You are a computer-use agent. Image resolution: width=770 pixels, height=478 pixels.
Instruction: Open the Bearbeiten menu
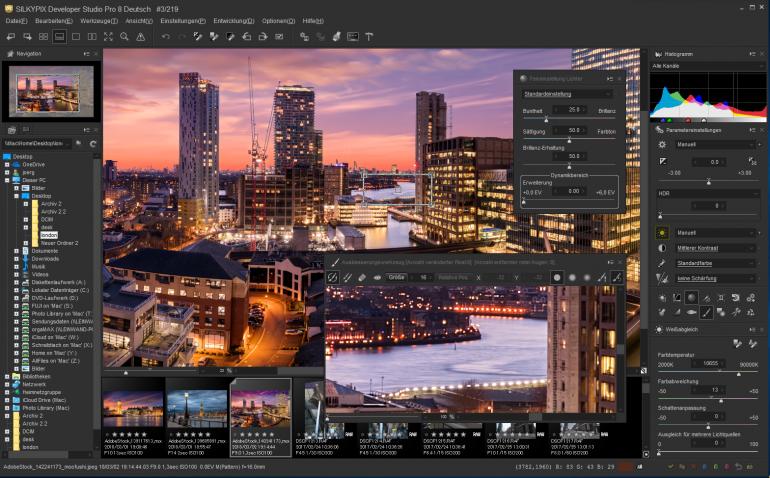click(54, 21)
